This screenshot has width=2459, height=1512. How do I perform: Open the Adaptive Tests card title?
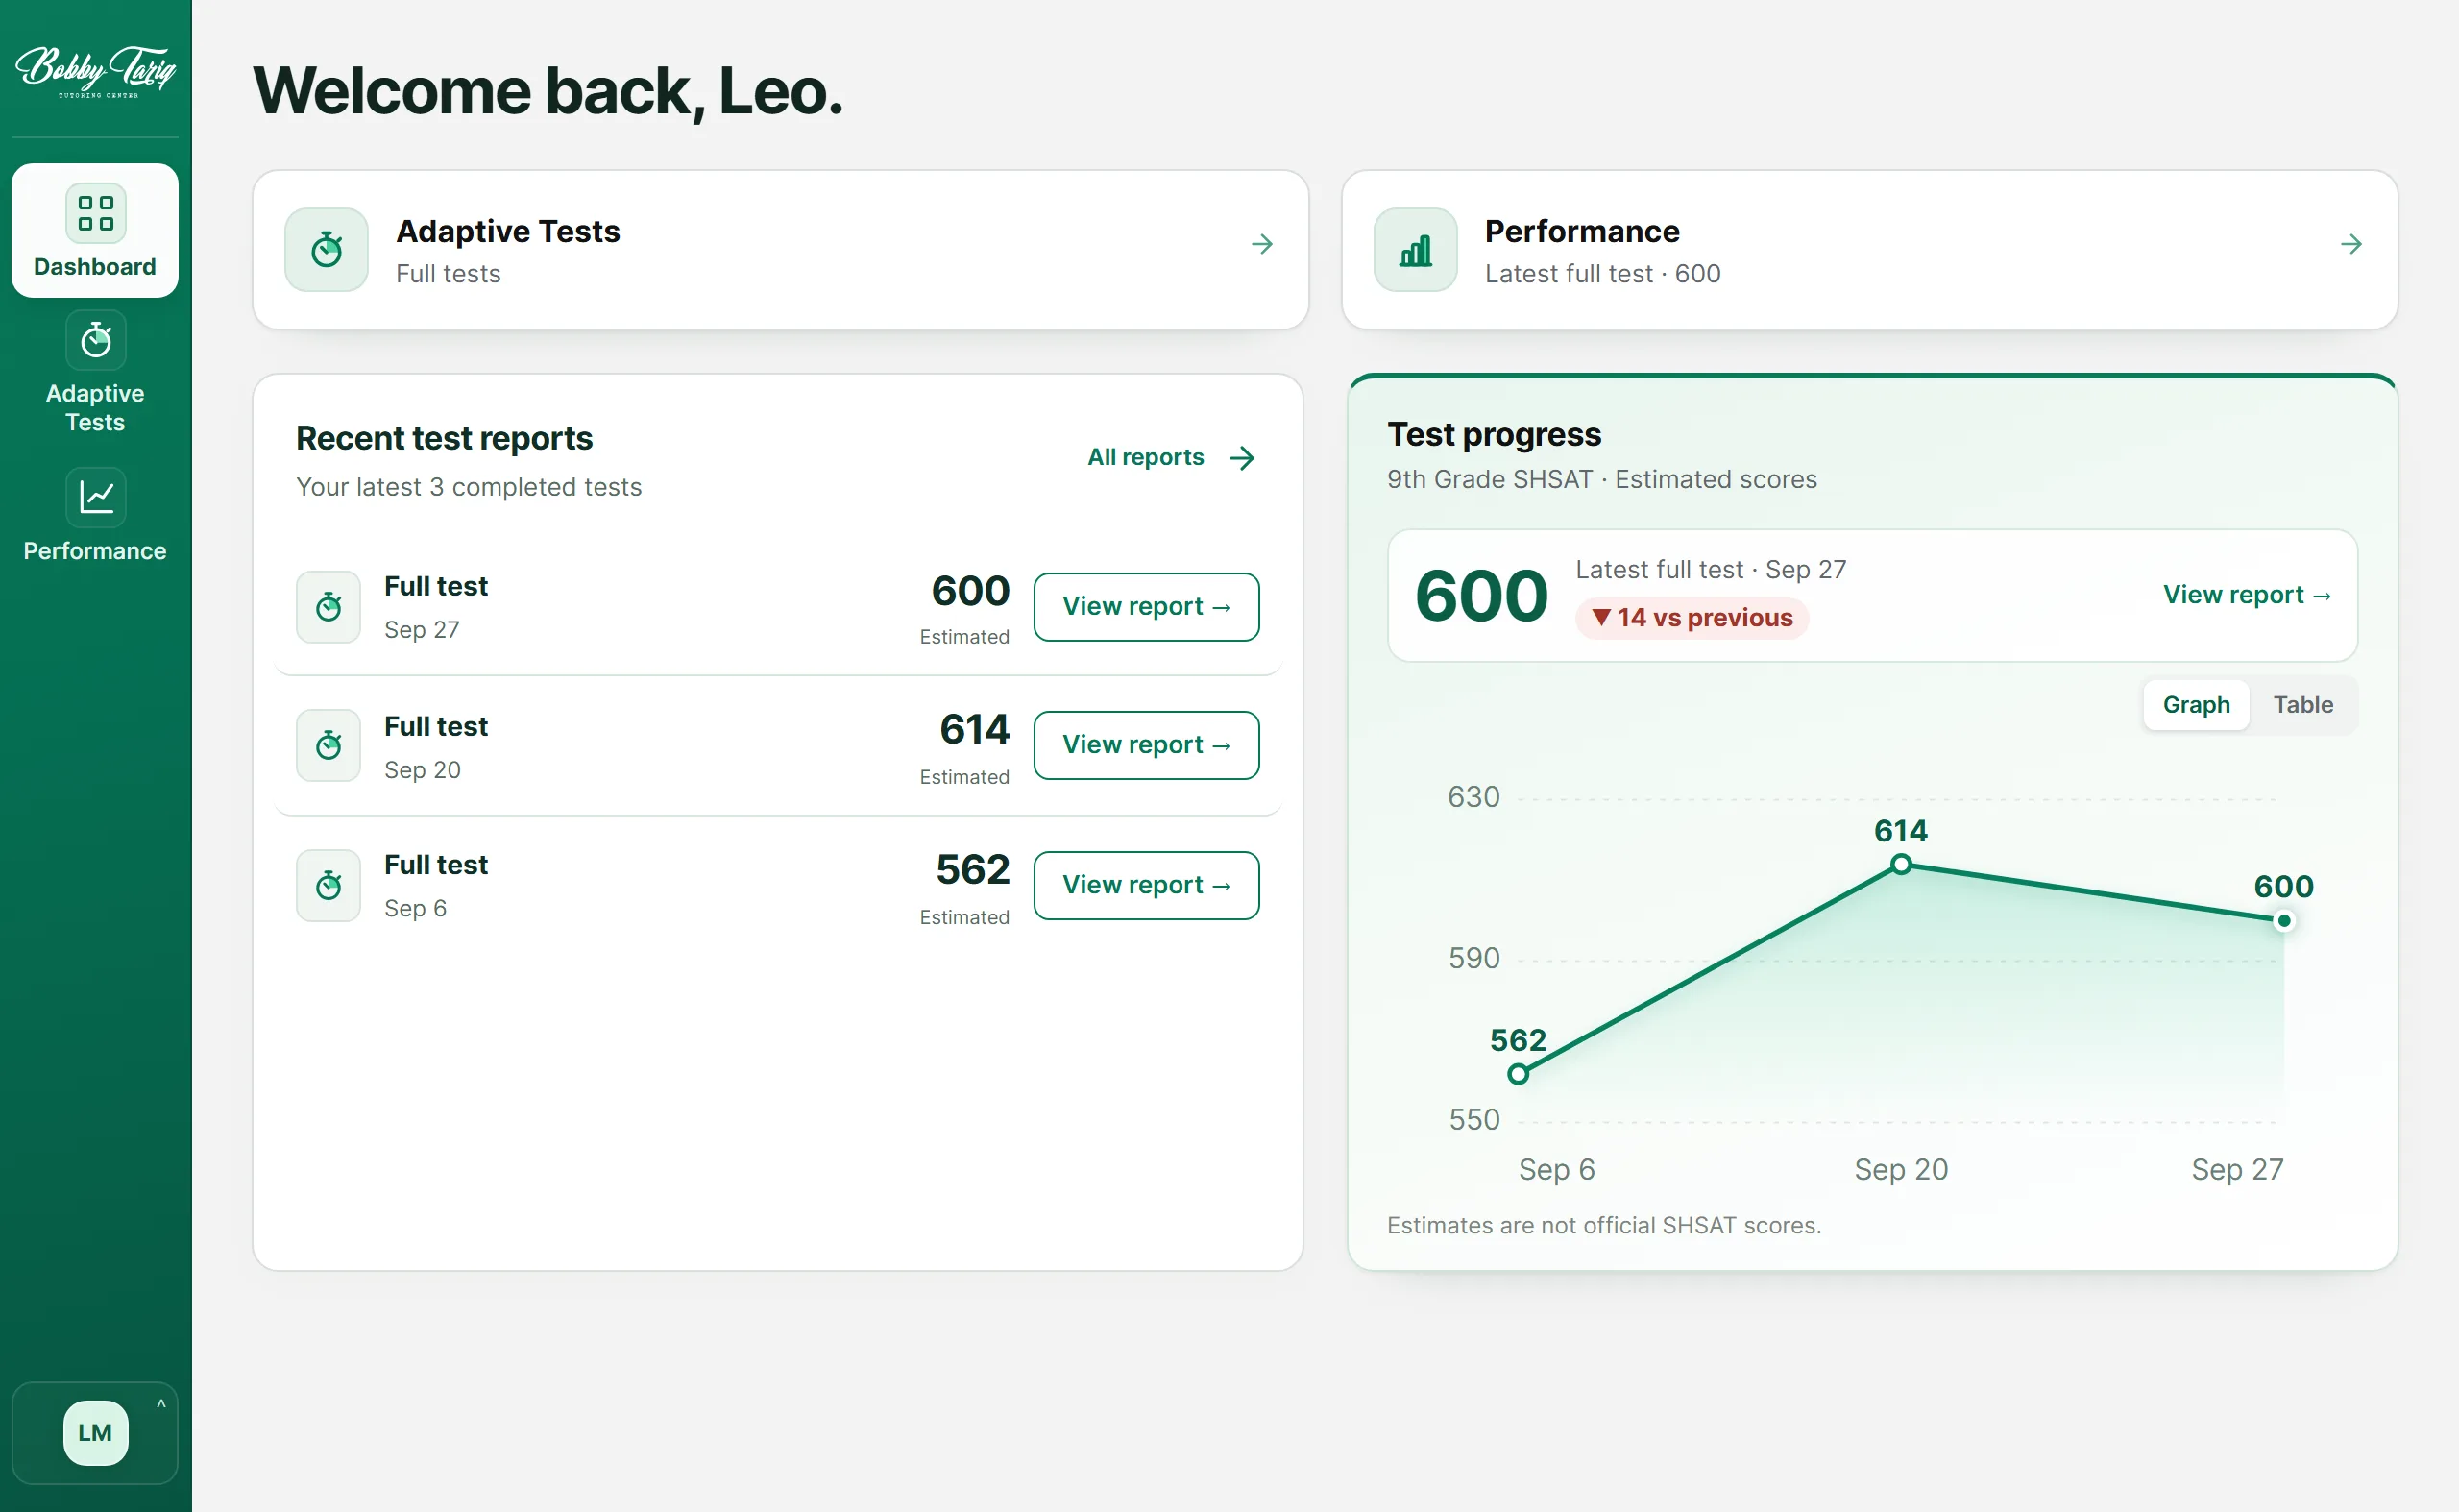508,231
